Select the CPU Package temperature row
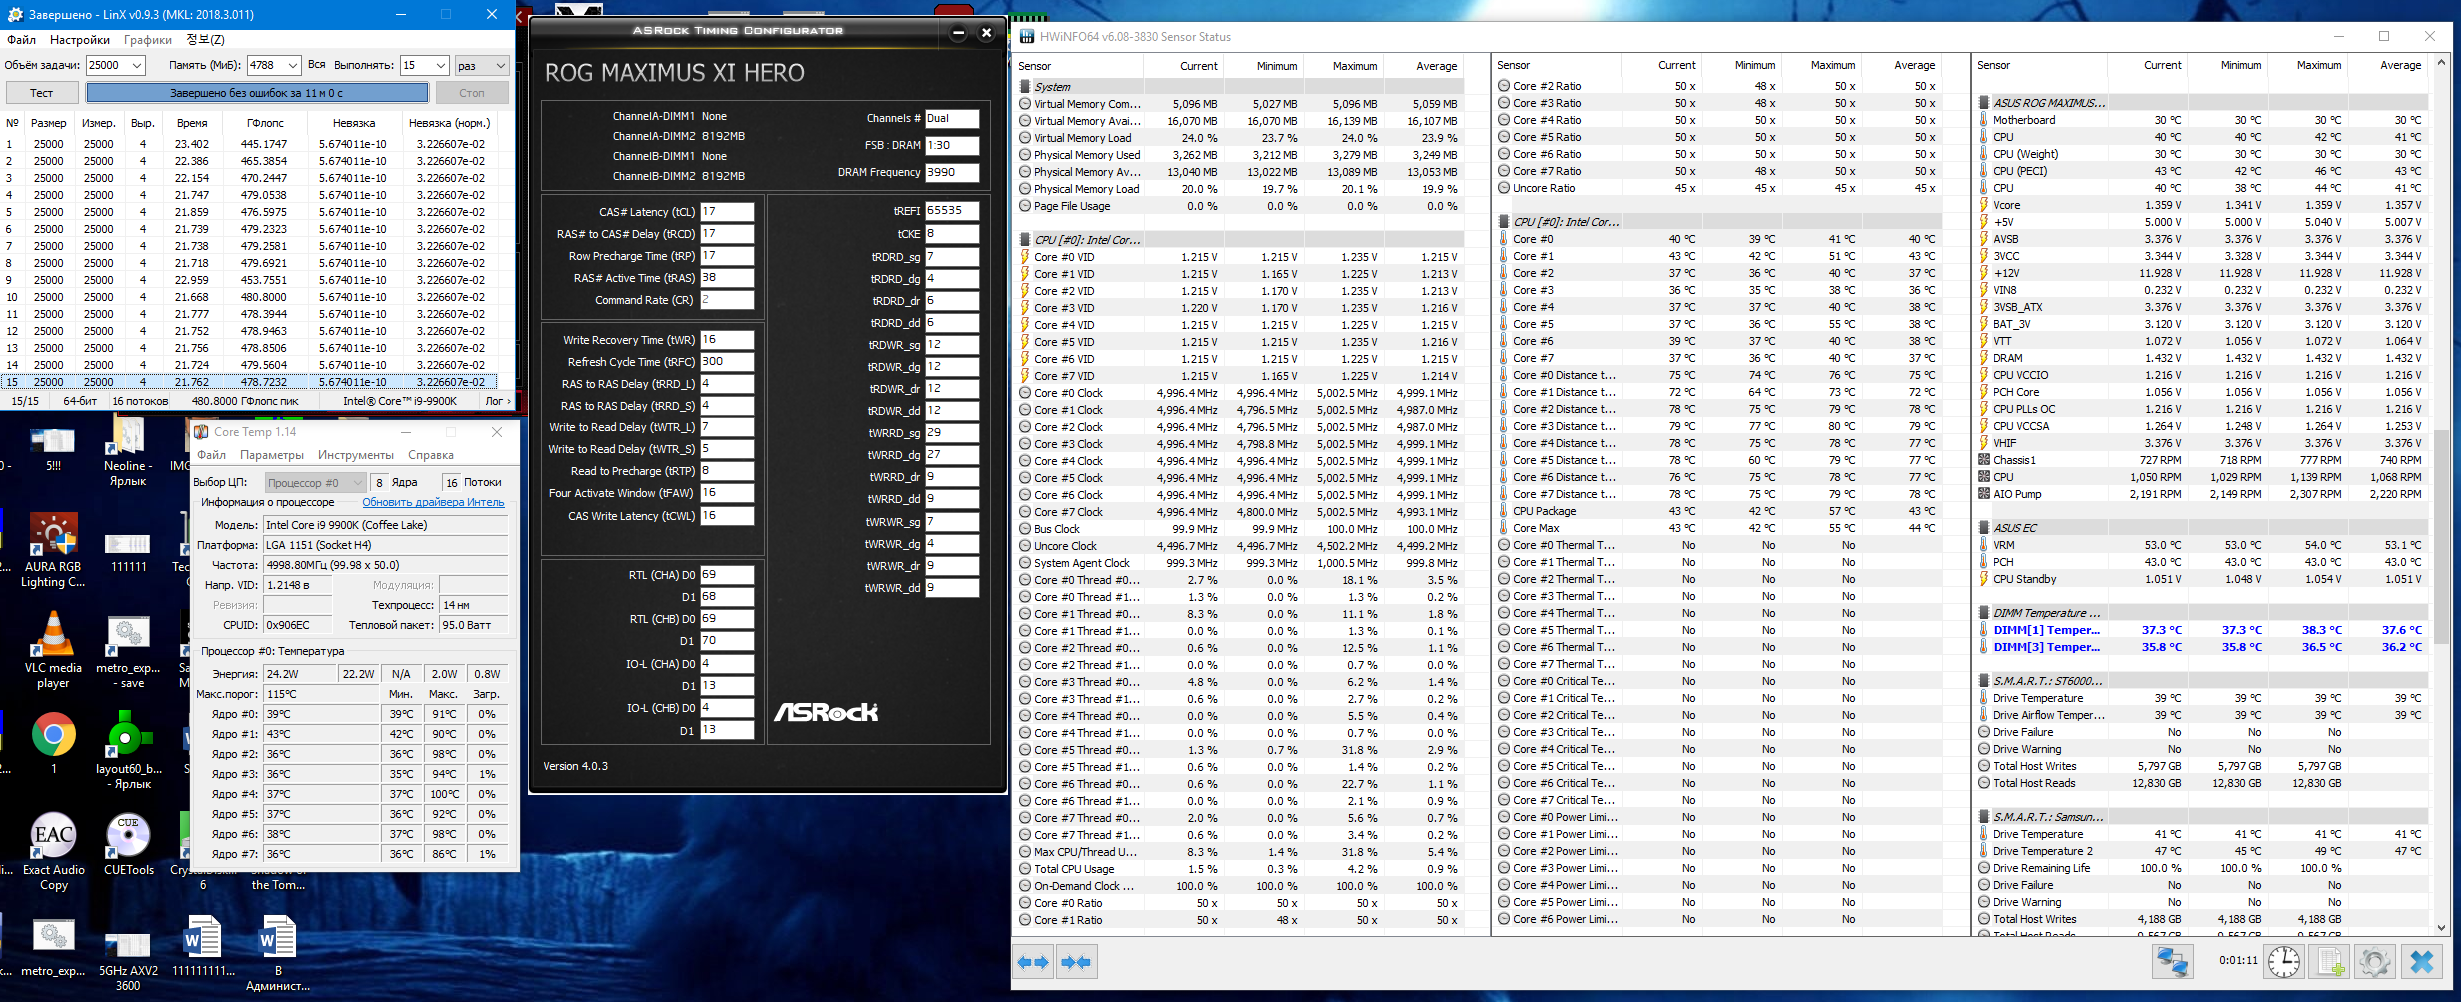2461x1002 pixels. pyautogui.click(x=1718, y=511)
